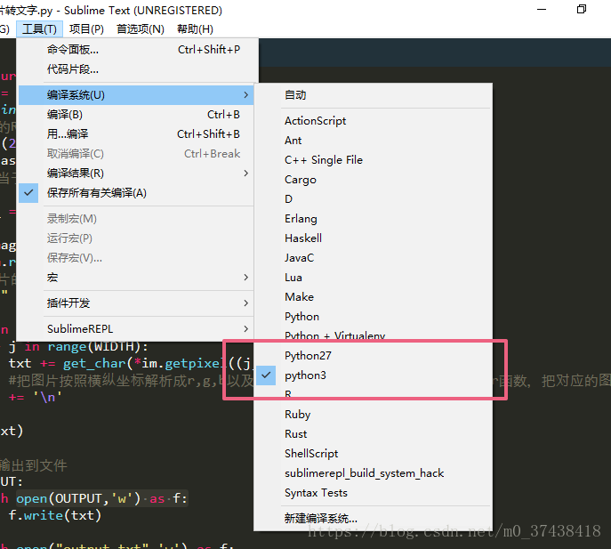Screen dimensions: 611x549
Task: Click 新建编译系统... to create build system
Action: click(320, 519)
